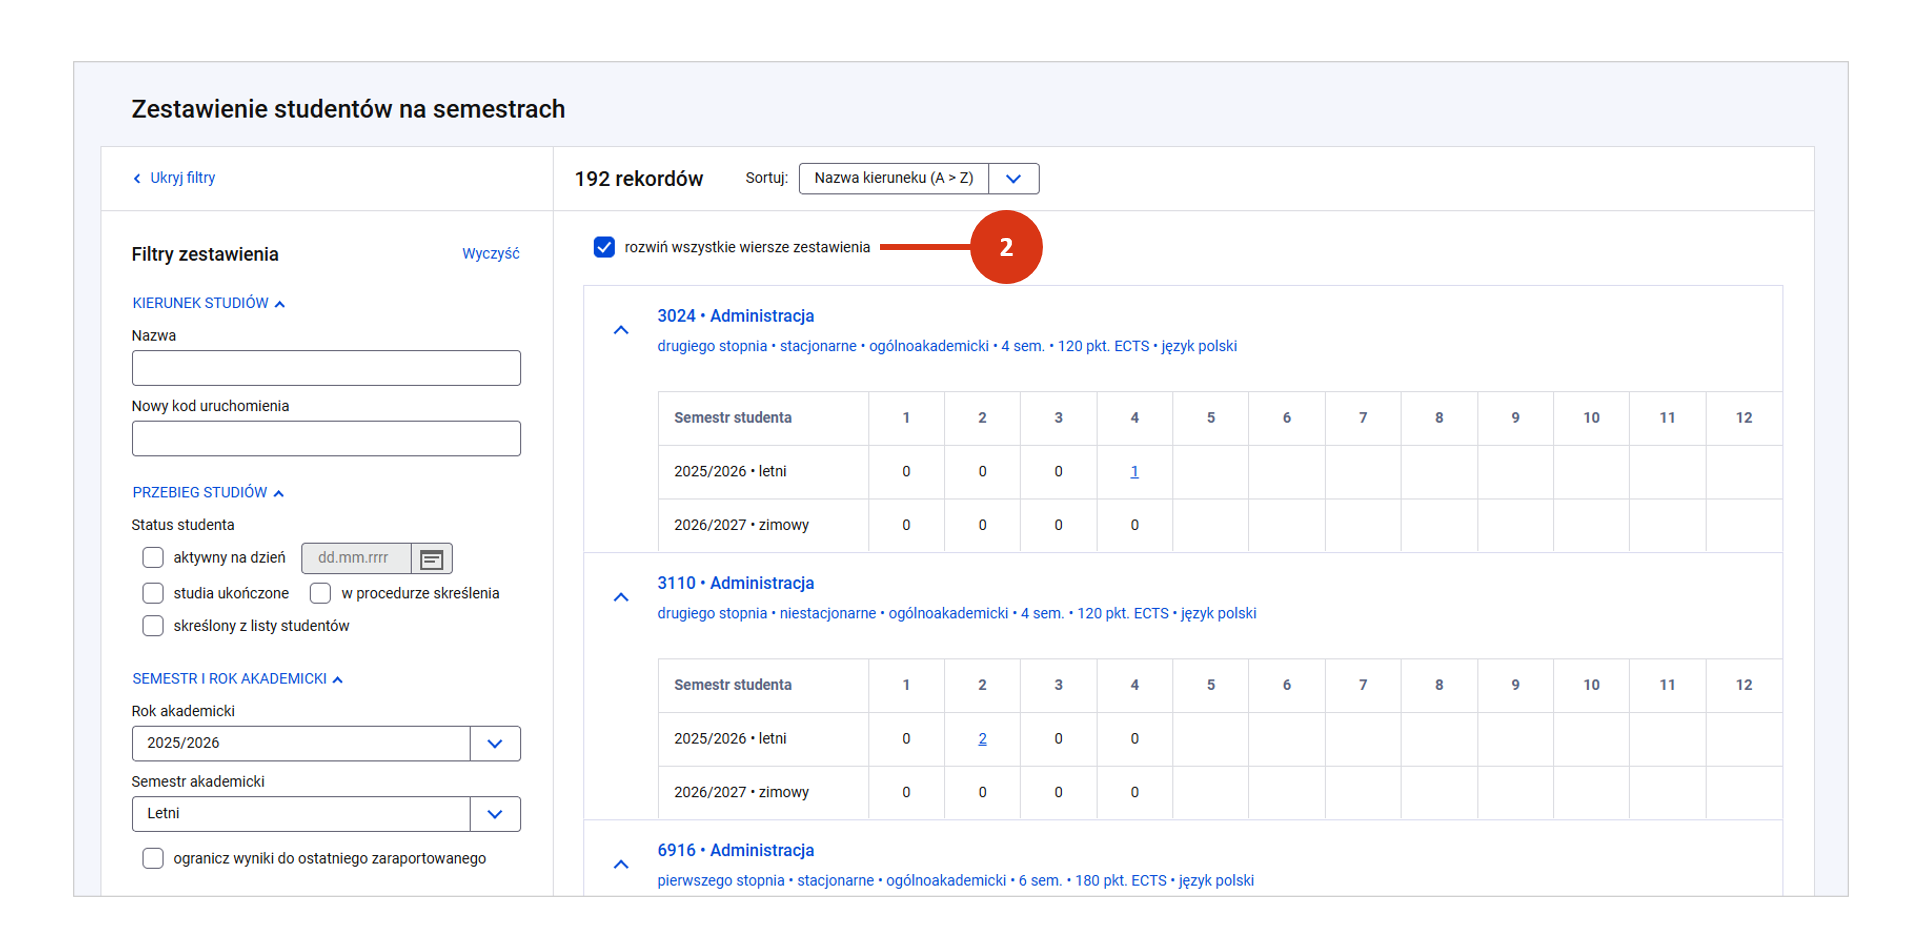Click 6916 details line pierwszego stopnia
This screenshot has width=1917, height=947.
(x=955, y=881)
